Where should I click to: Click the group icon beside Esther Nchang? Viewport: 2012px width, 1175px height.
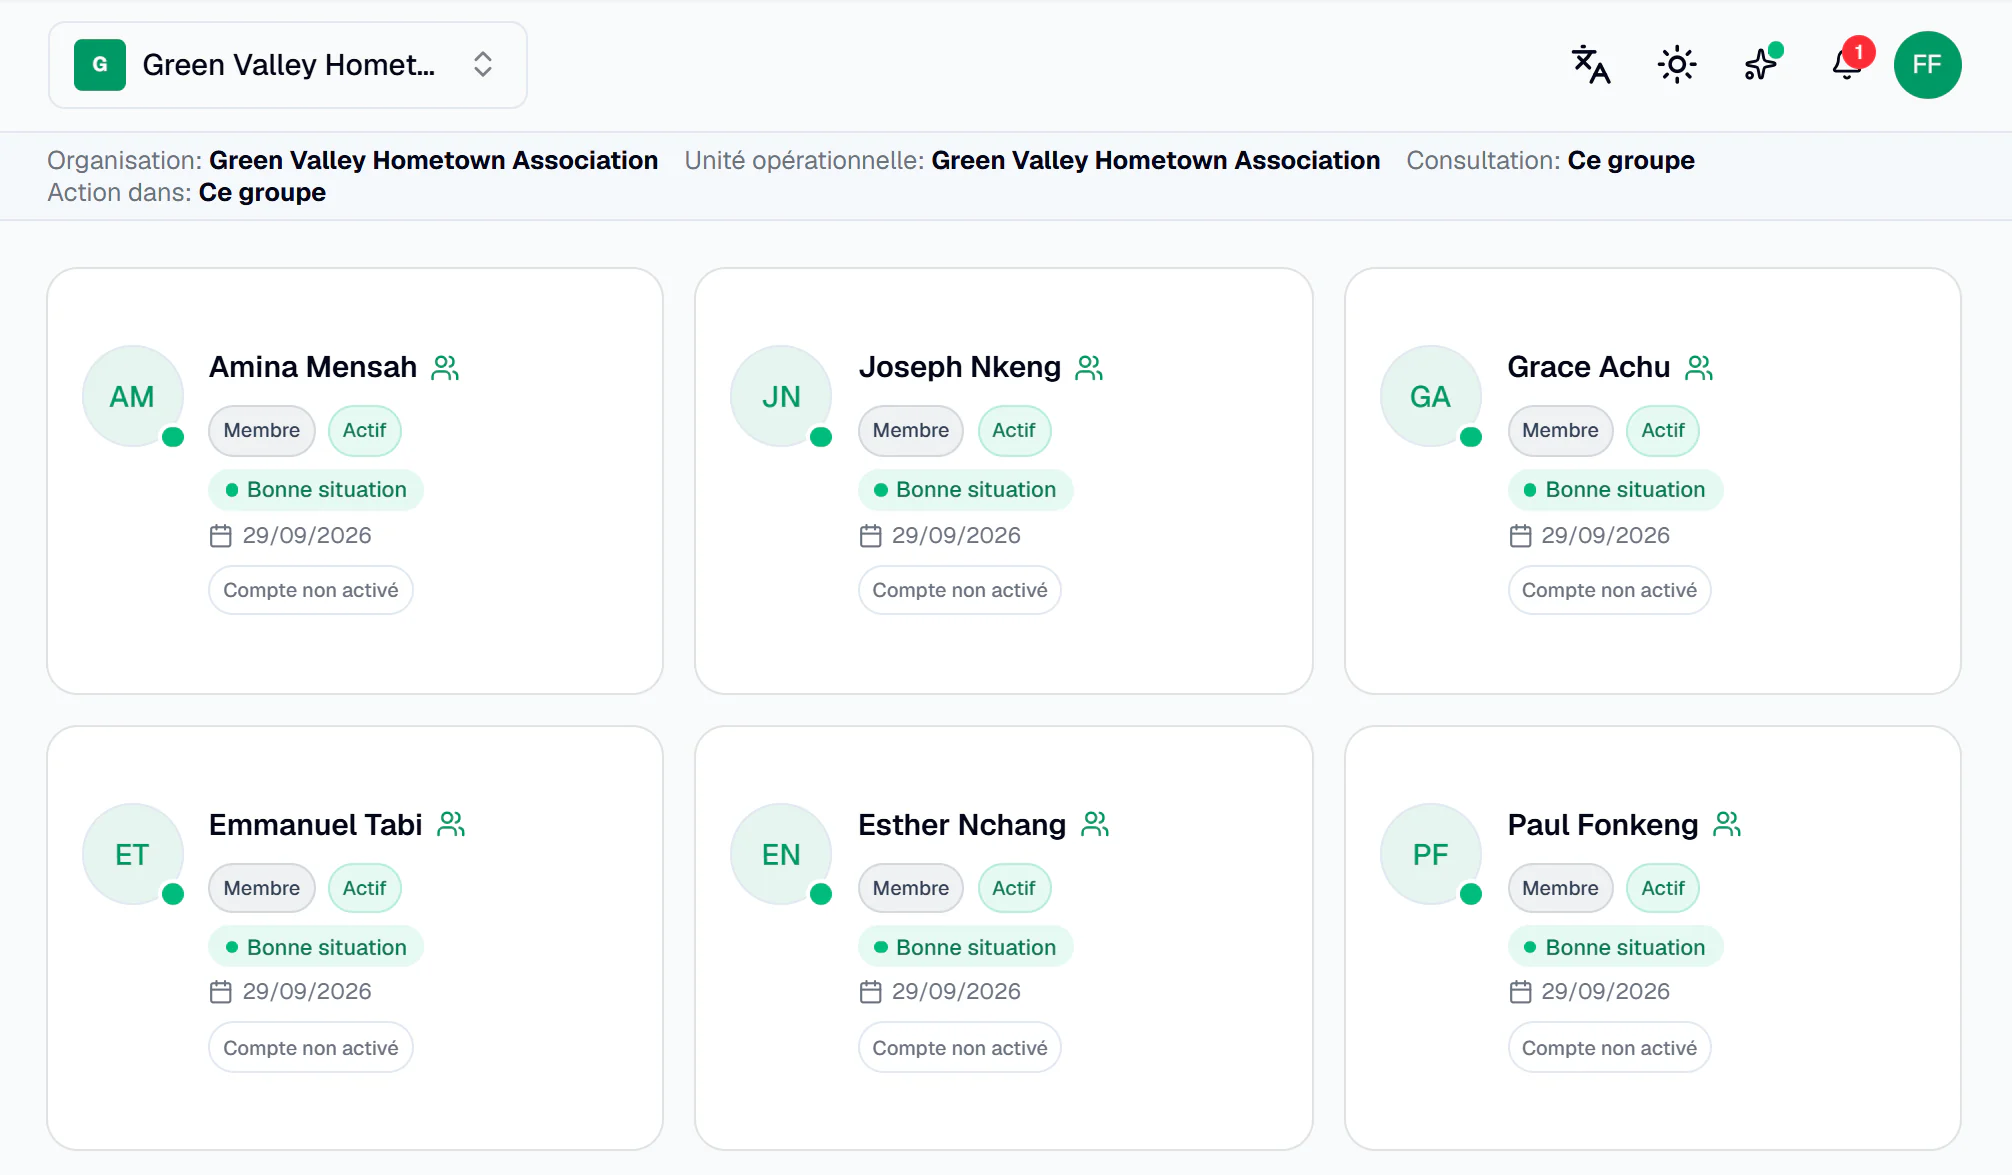coord(1095,825)
